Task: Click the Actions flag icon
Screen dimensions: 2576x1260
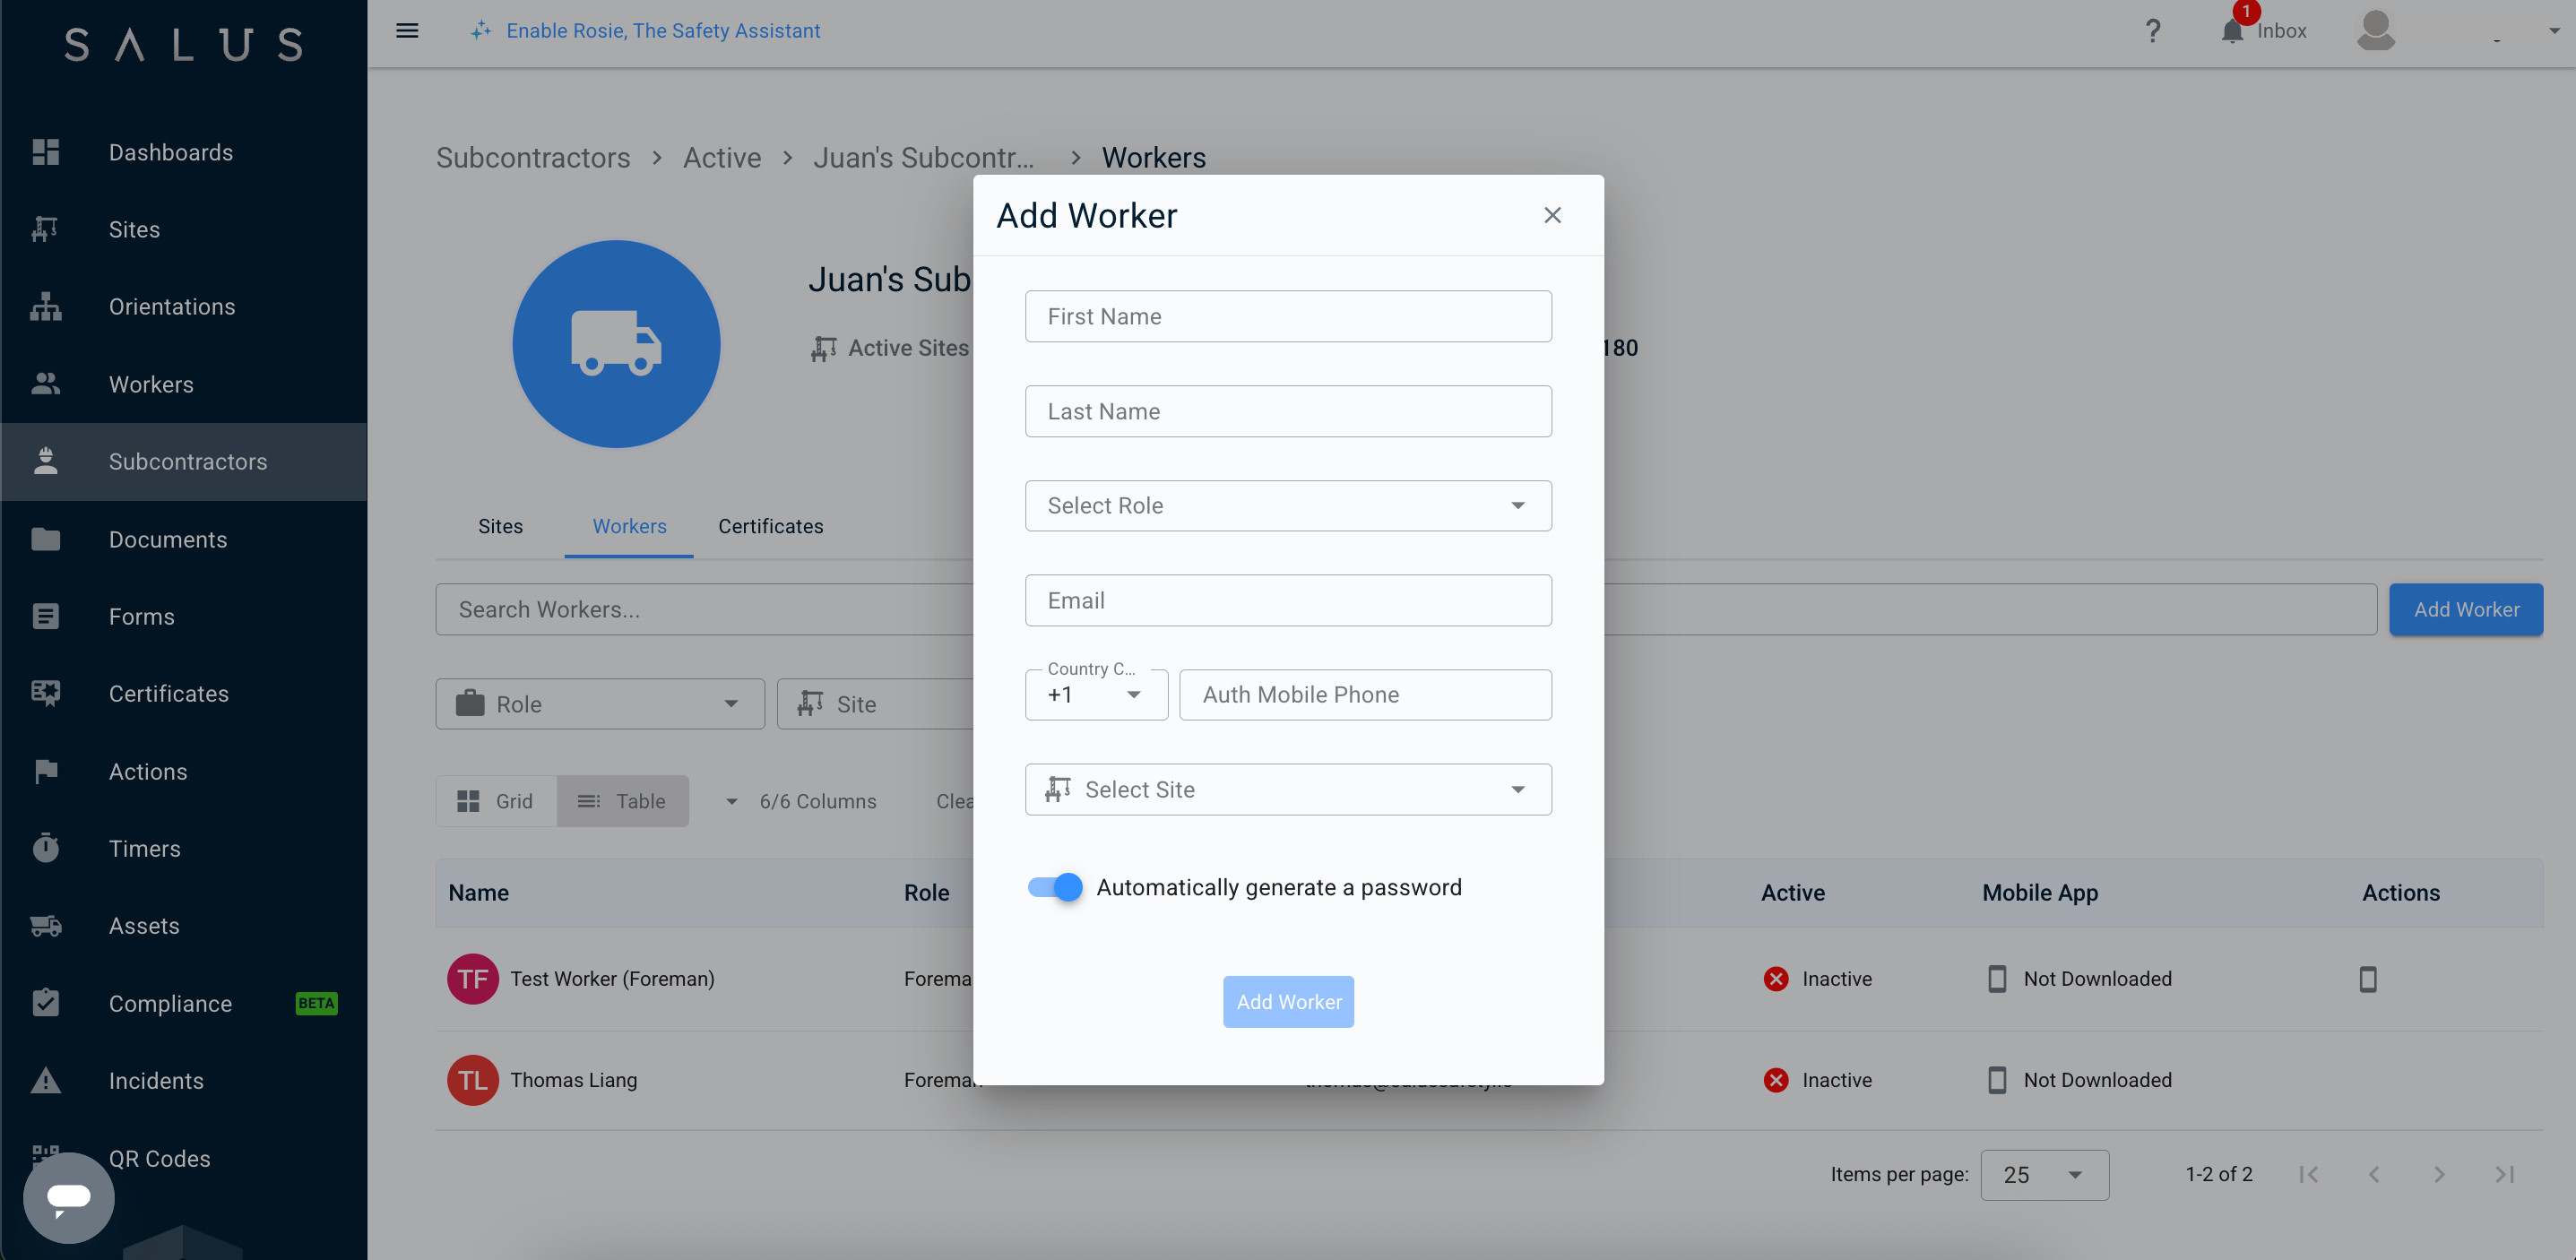Action: click(45, 771)
